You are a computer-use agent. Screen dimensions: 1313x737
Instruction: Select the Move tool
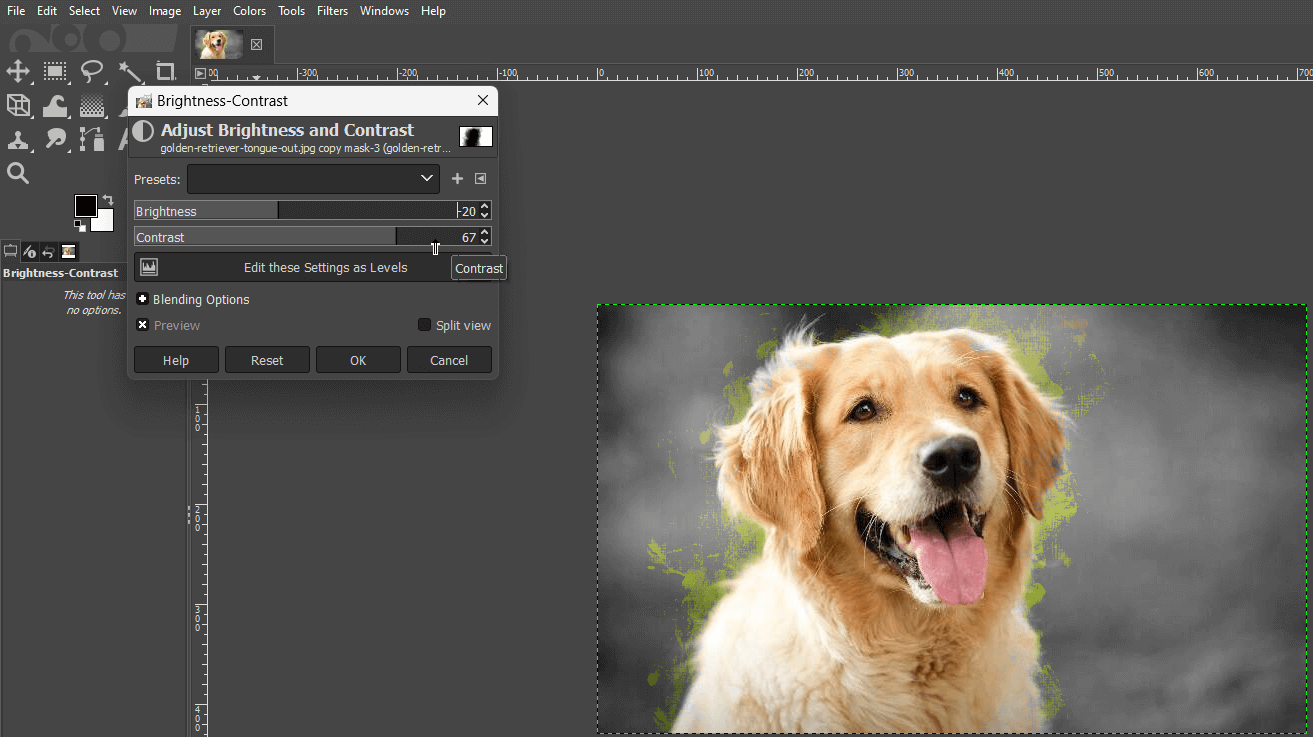[x=18, y=71]
